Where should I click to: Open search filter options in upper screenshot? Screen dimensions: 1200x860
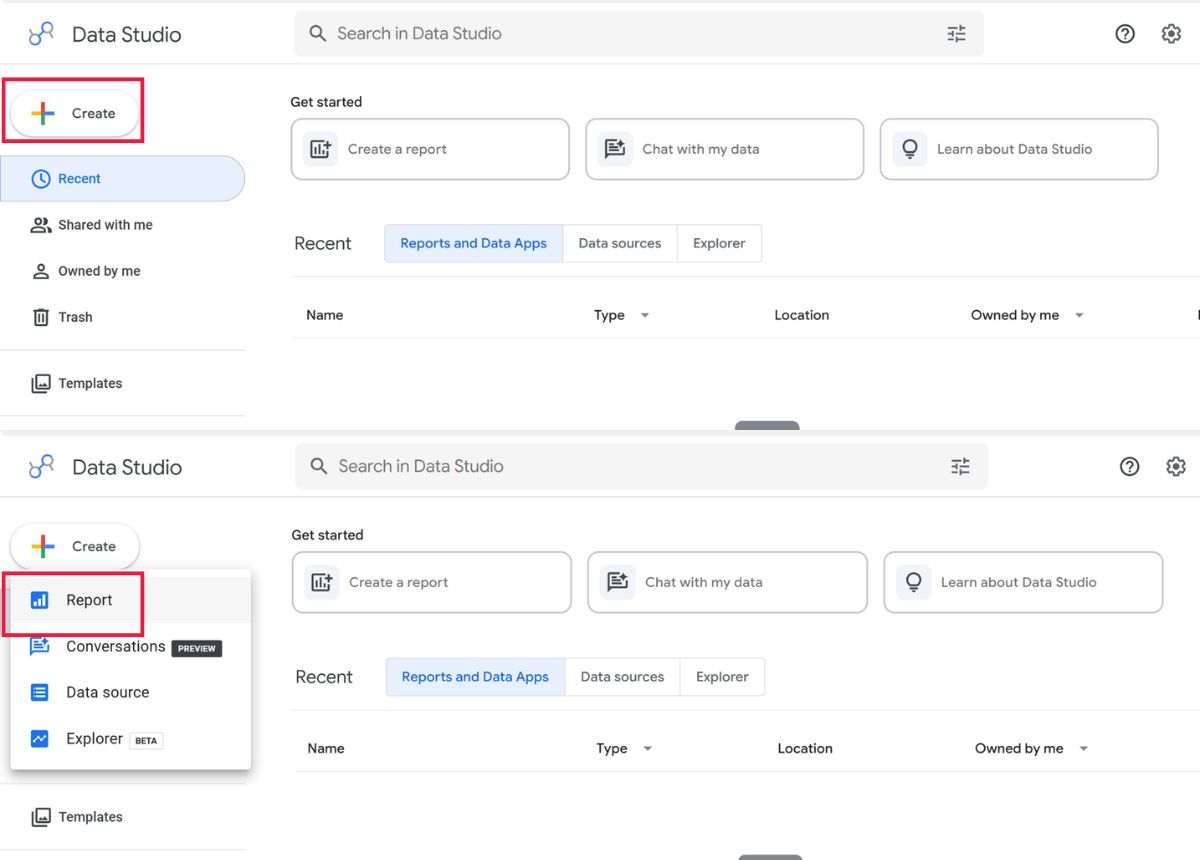coord(957,34)
